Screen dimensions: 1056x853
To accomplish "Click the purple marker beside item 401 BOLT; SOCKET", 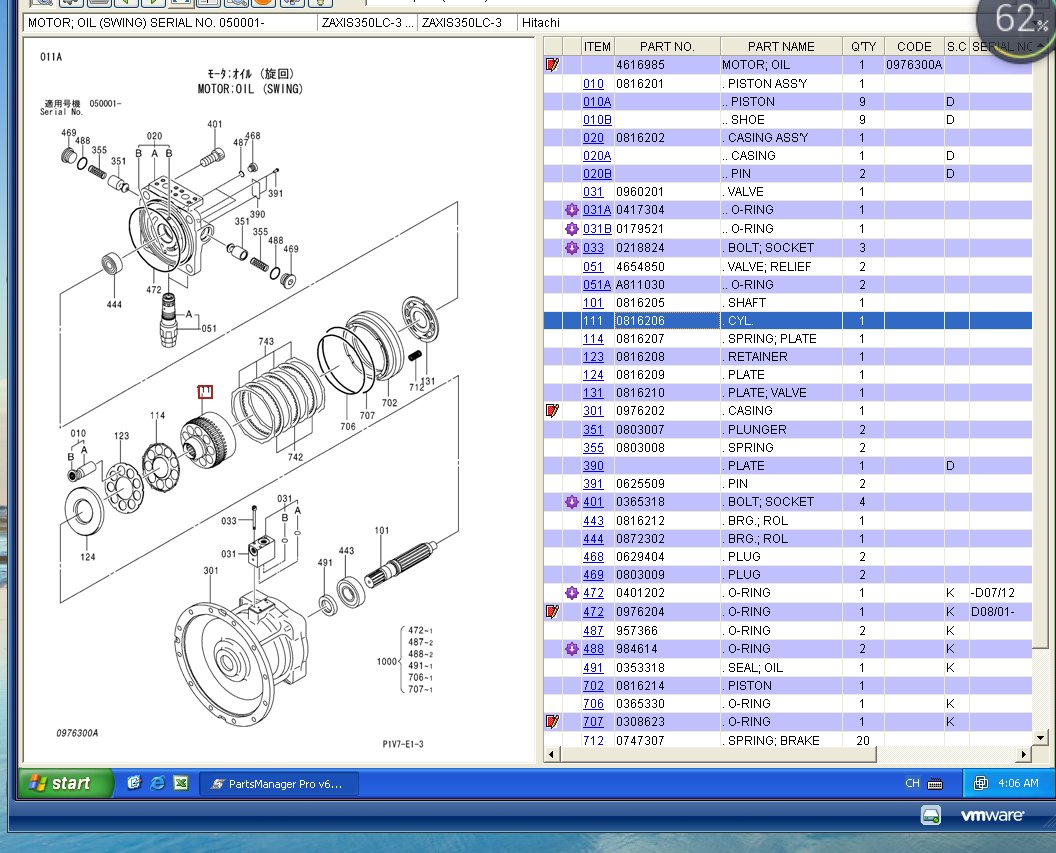I will (571, 502).
